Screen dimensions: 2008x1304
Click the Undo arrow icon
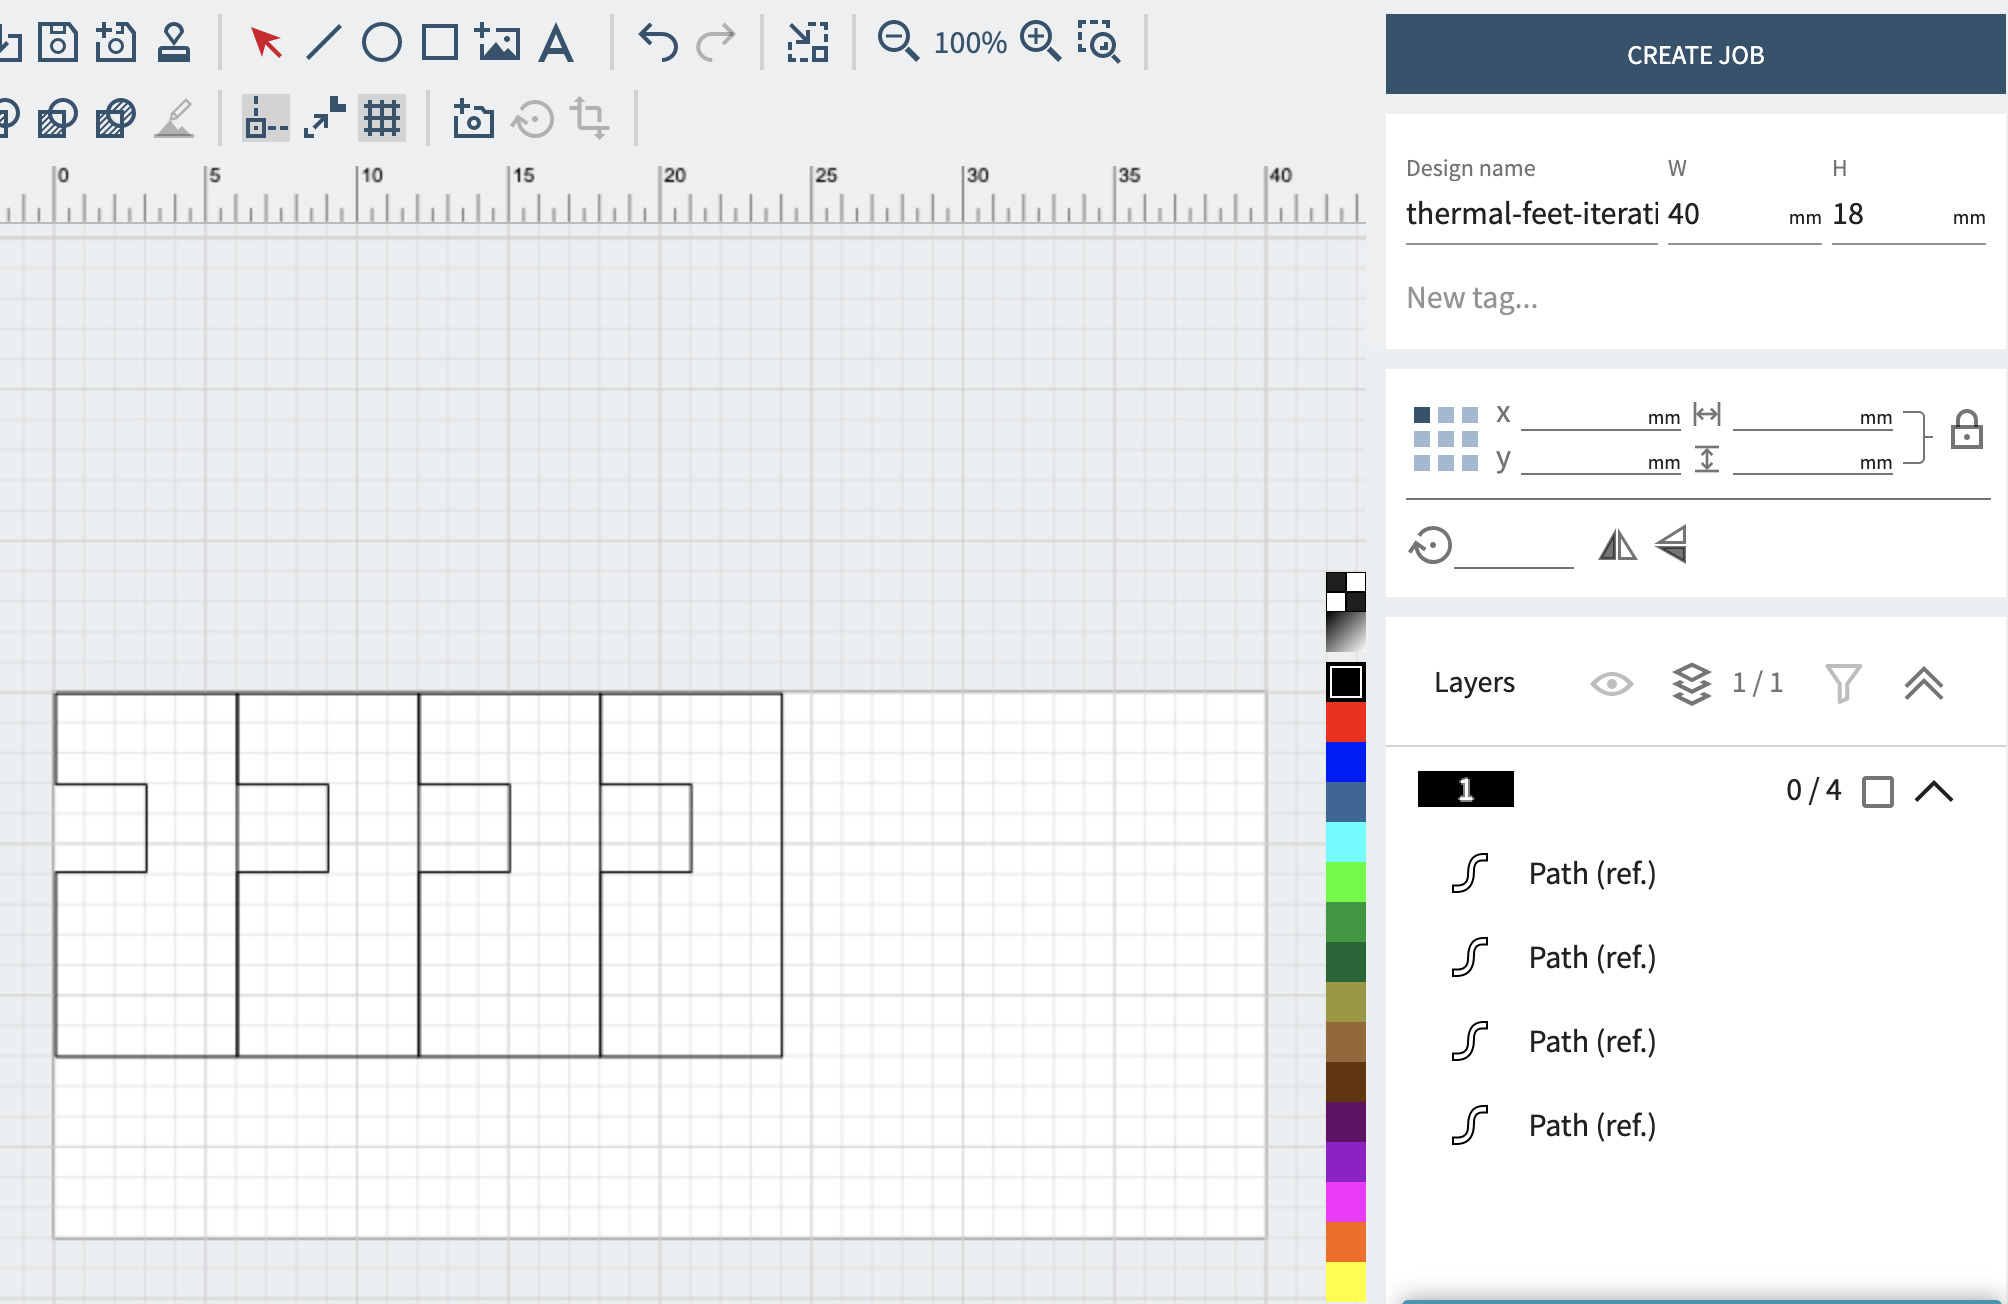pyautogui.click(x=657, y=43)
